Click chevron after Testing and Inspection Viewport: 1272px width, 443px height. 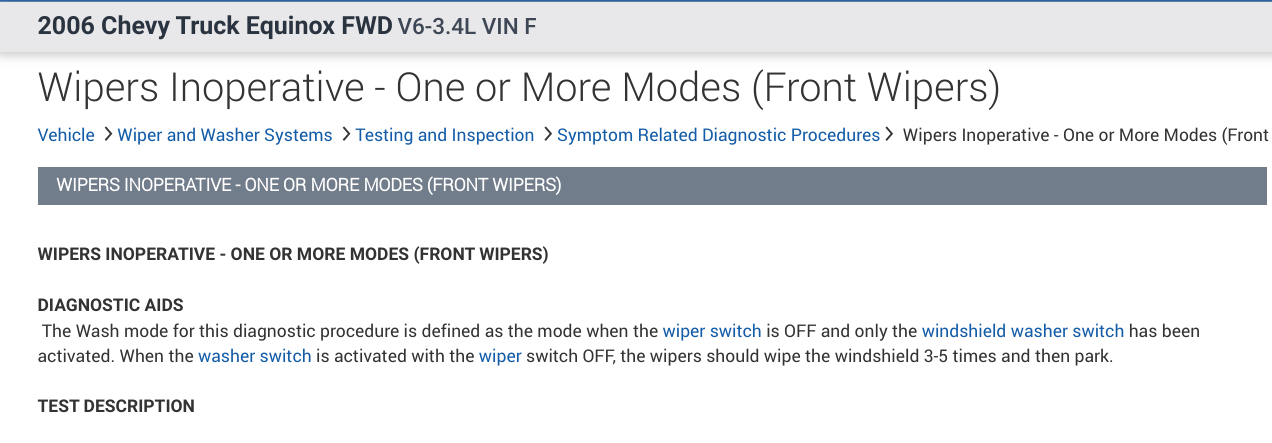pos(548,134)
